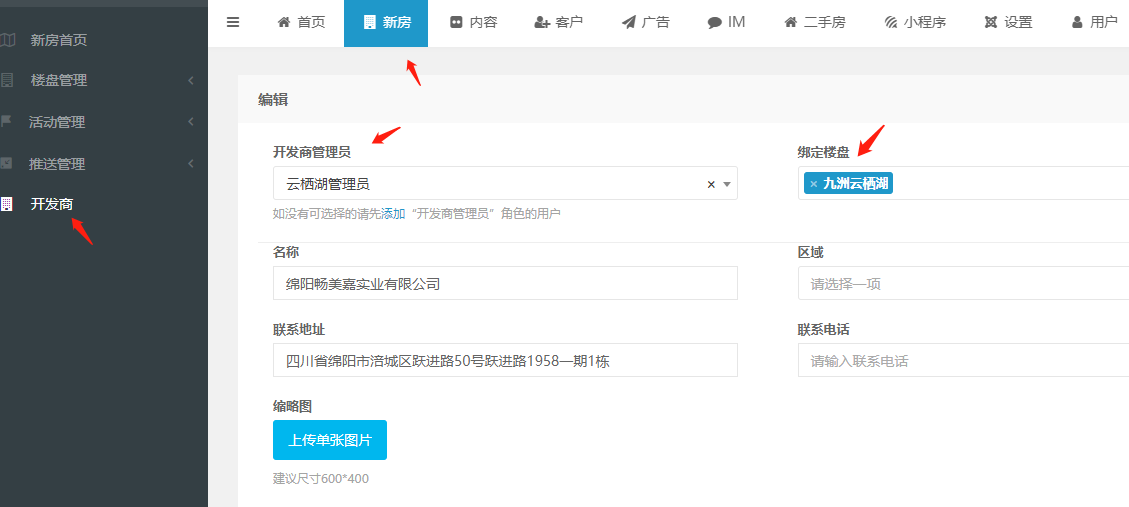Open the 用户 top menu
This screenshot has height=507, width=1129.
1094,22
